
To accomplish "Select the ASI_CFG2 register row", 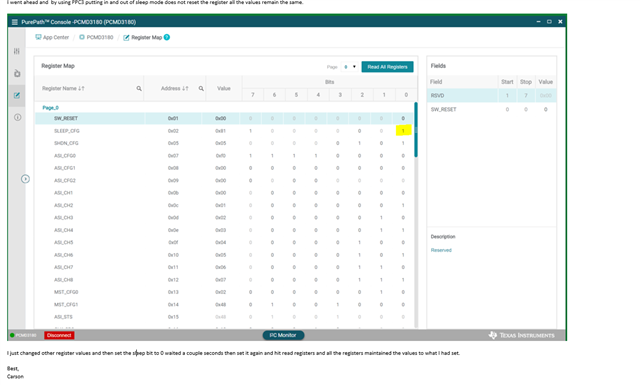I will [224, 180].
